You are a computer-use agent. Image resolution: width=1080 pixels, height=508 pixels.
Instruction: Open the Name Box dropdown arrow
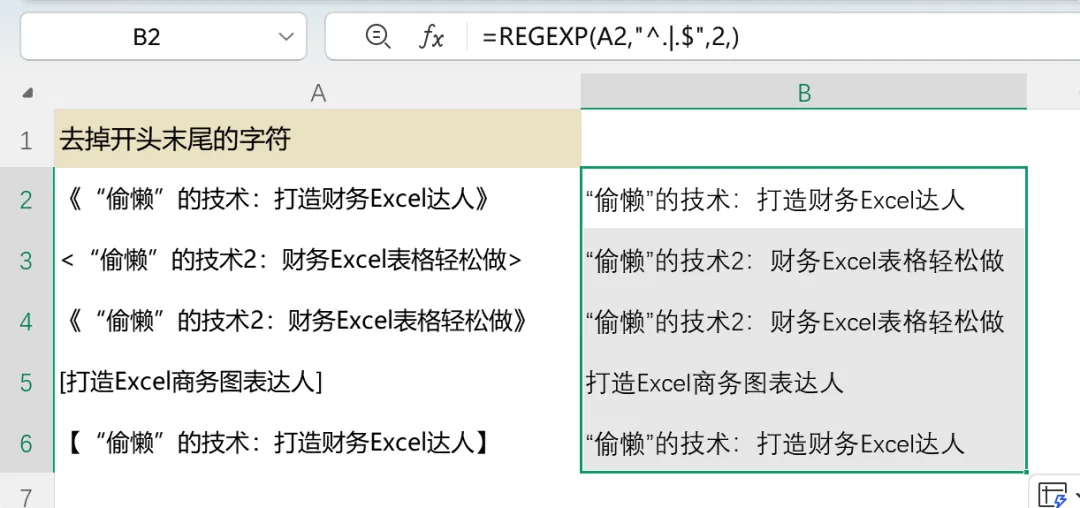pos(287,37)
